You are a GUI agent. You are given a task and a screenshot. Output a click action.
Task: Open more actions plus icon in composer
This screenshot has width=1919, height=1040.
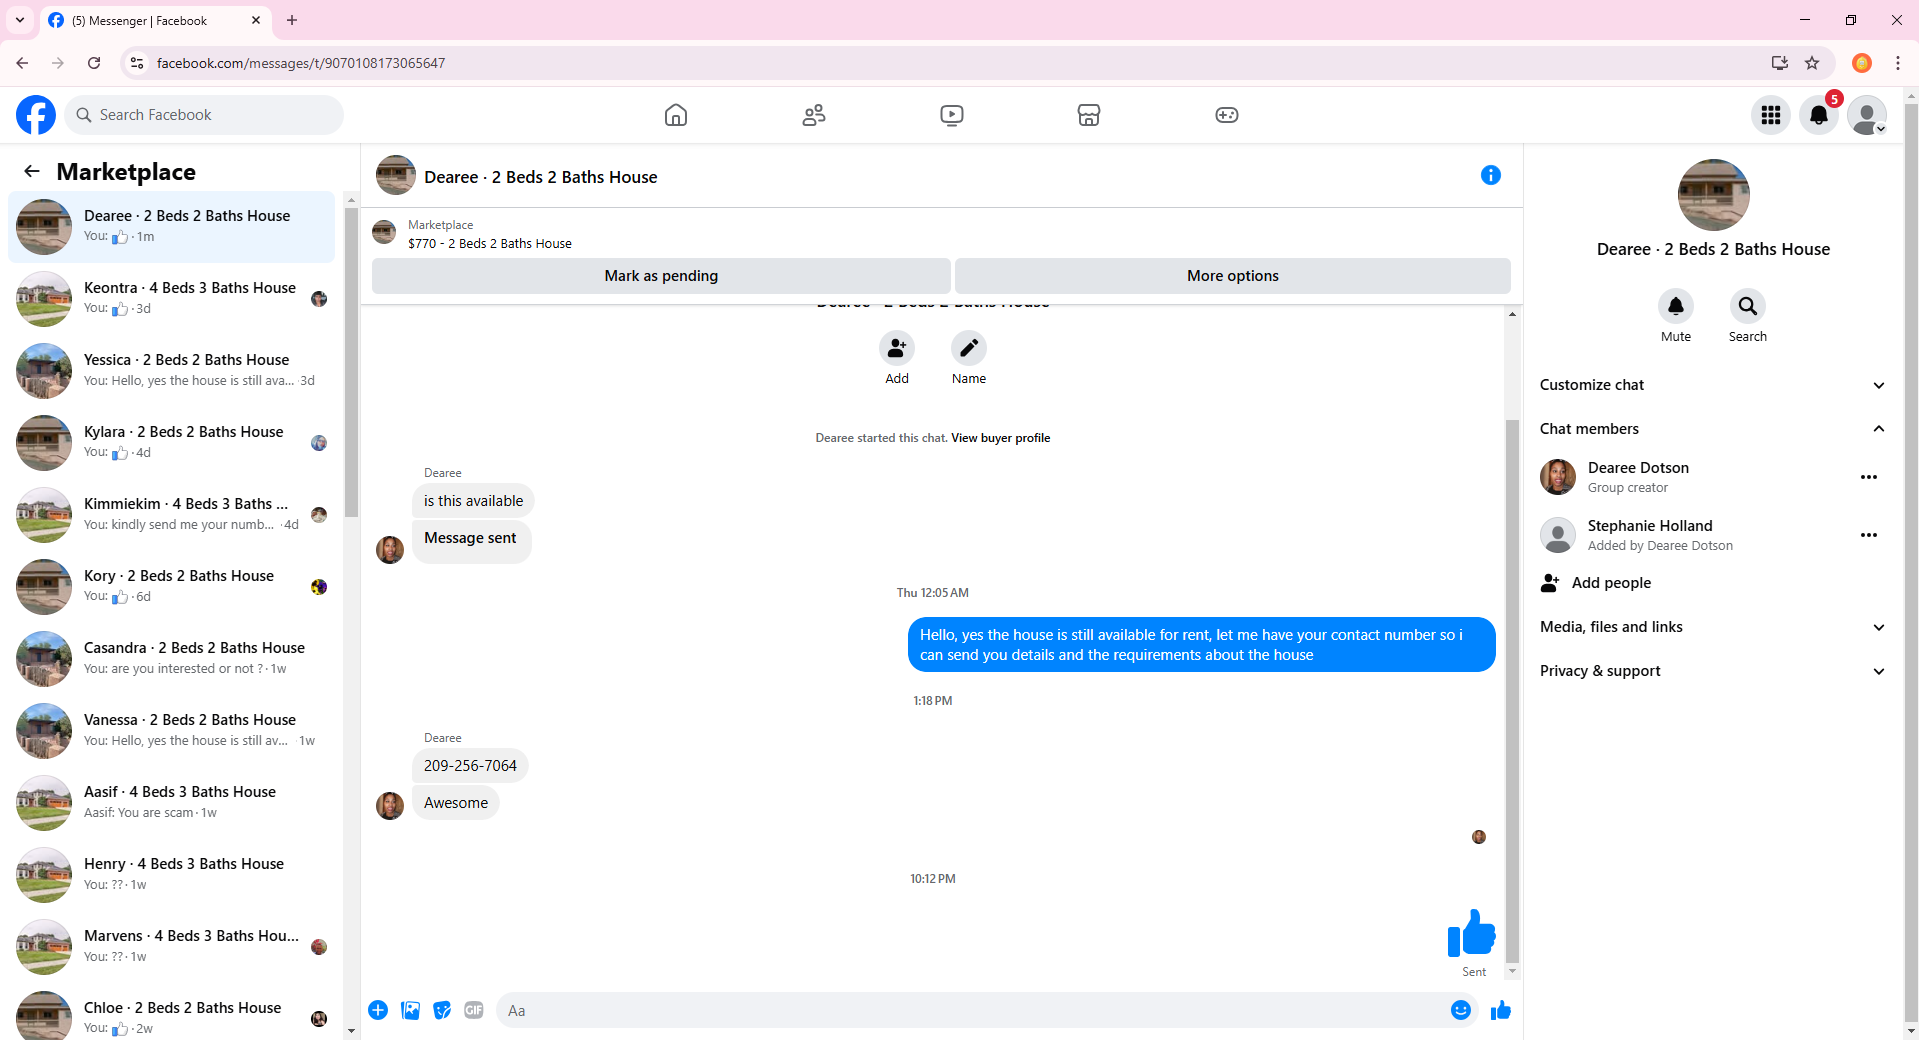pos(378,1010)
